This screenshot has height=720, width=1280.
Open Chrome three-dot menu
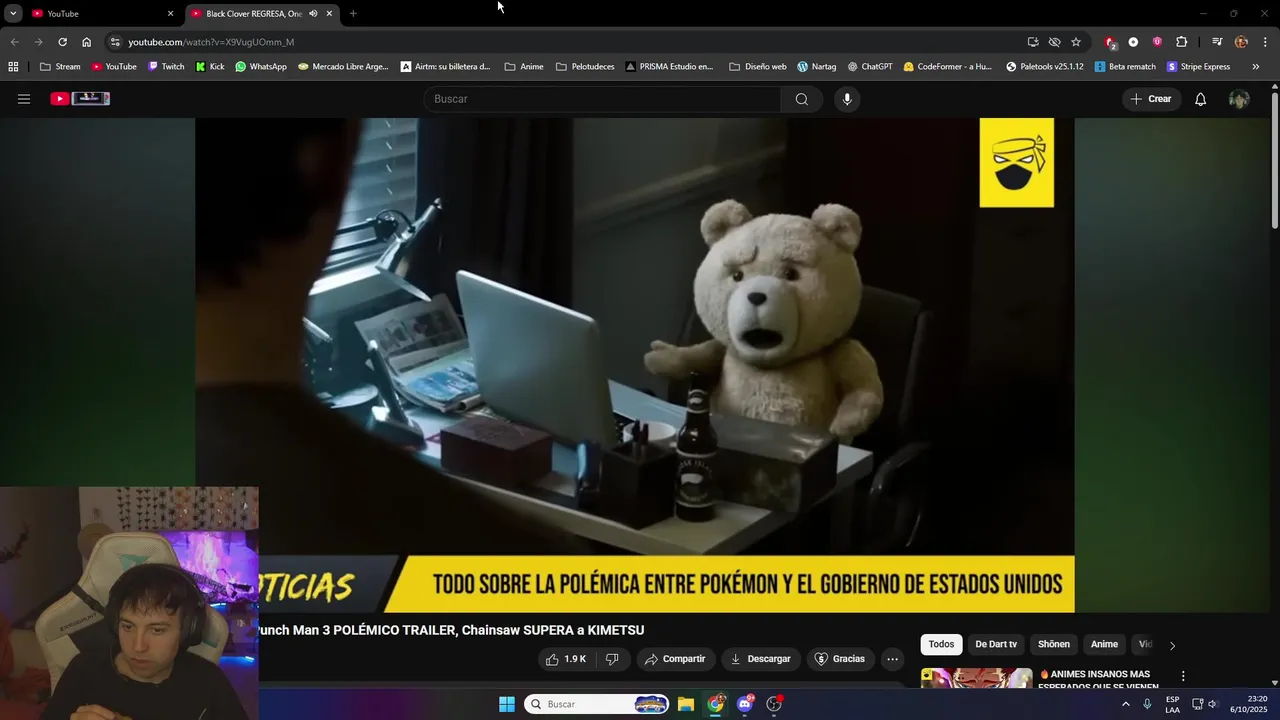[x=1265, y=42]
